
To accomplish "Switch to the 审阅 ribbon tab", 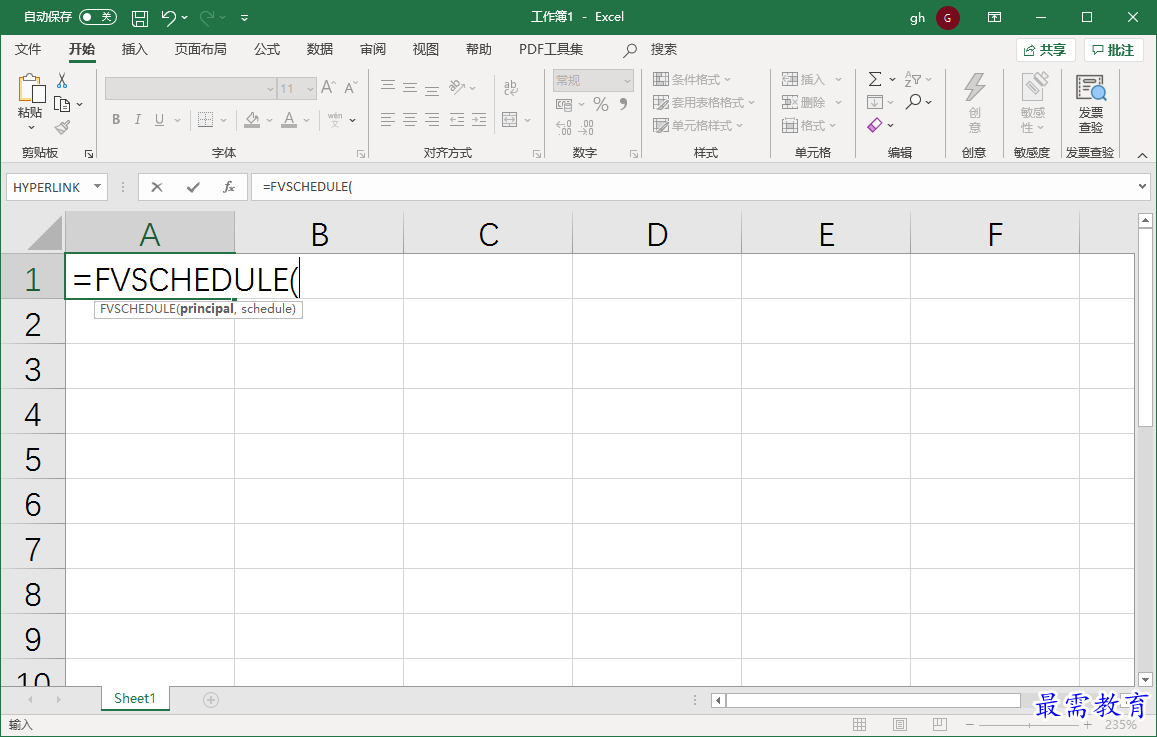I will pos(373,49).
